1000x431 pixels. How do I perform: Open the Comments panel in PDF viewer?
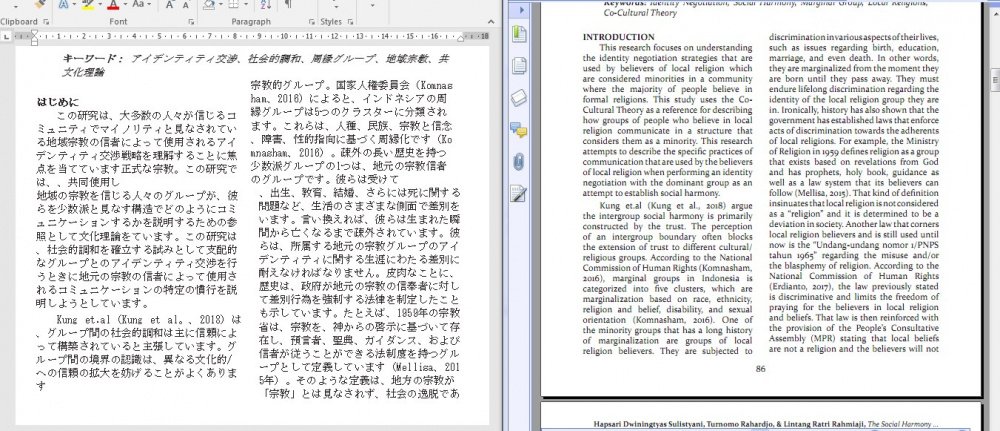point(520,129)
